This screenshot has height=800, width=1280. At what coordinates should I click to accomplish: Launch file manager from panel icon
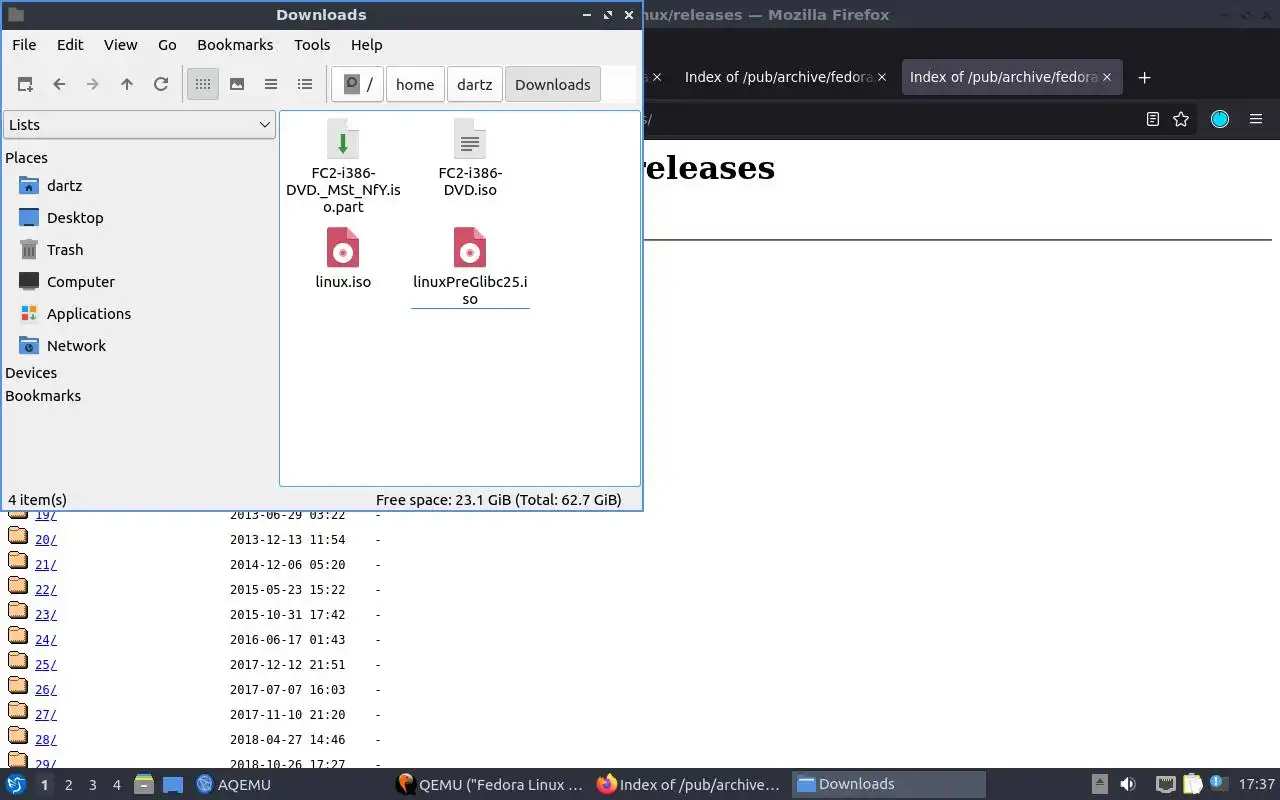point(144,785)
